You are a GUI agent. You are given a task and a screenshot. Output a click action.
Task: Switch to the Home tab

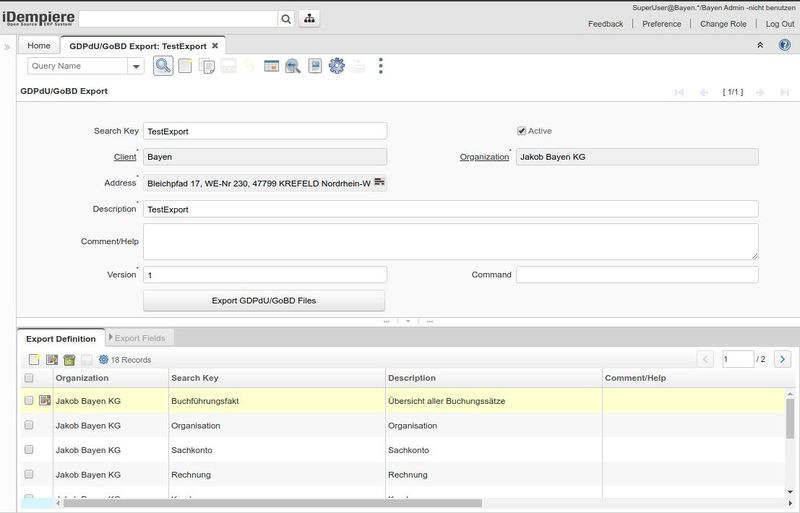click(x=39, y=46)
